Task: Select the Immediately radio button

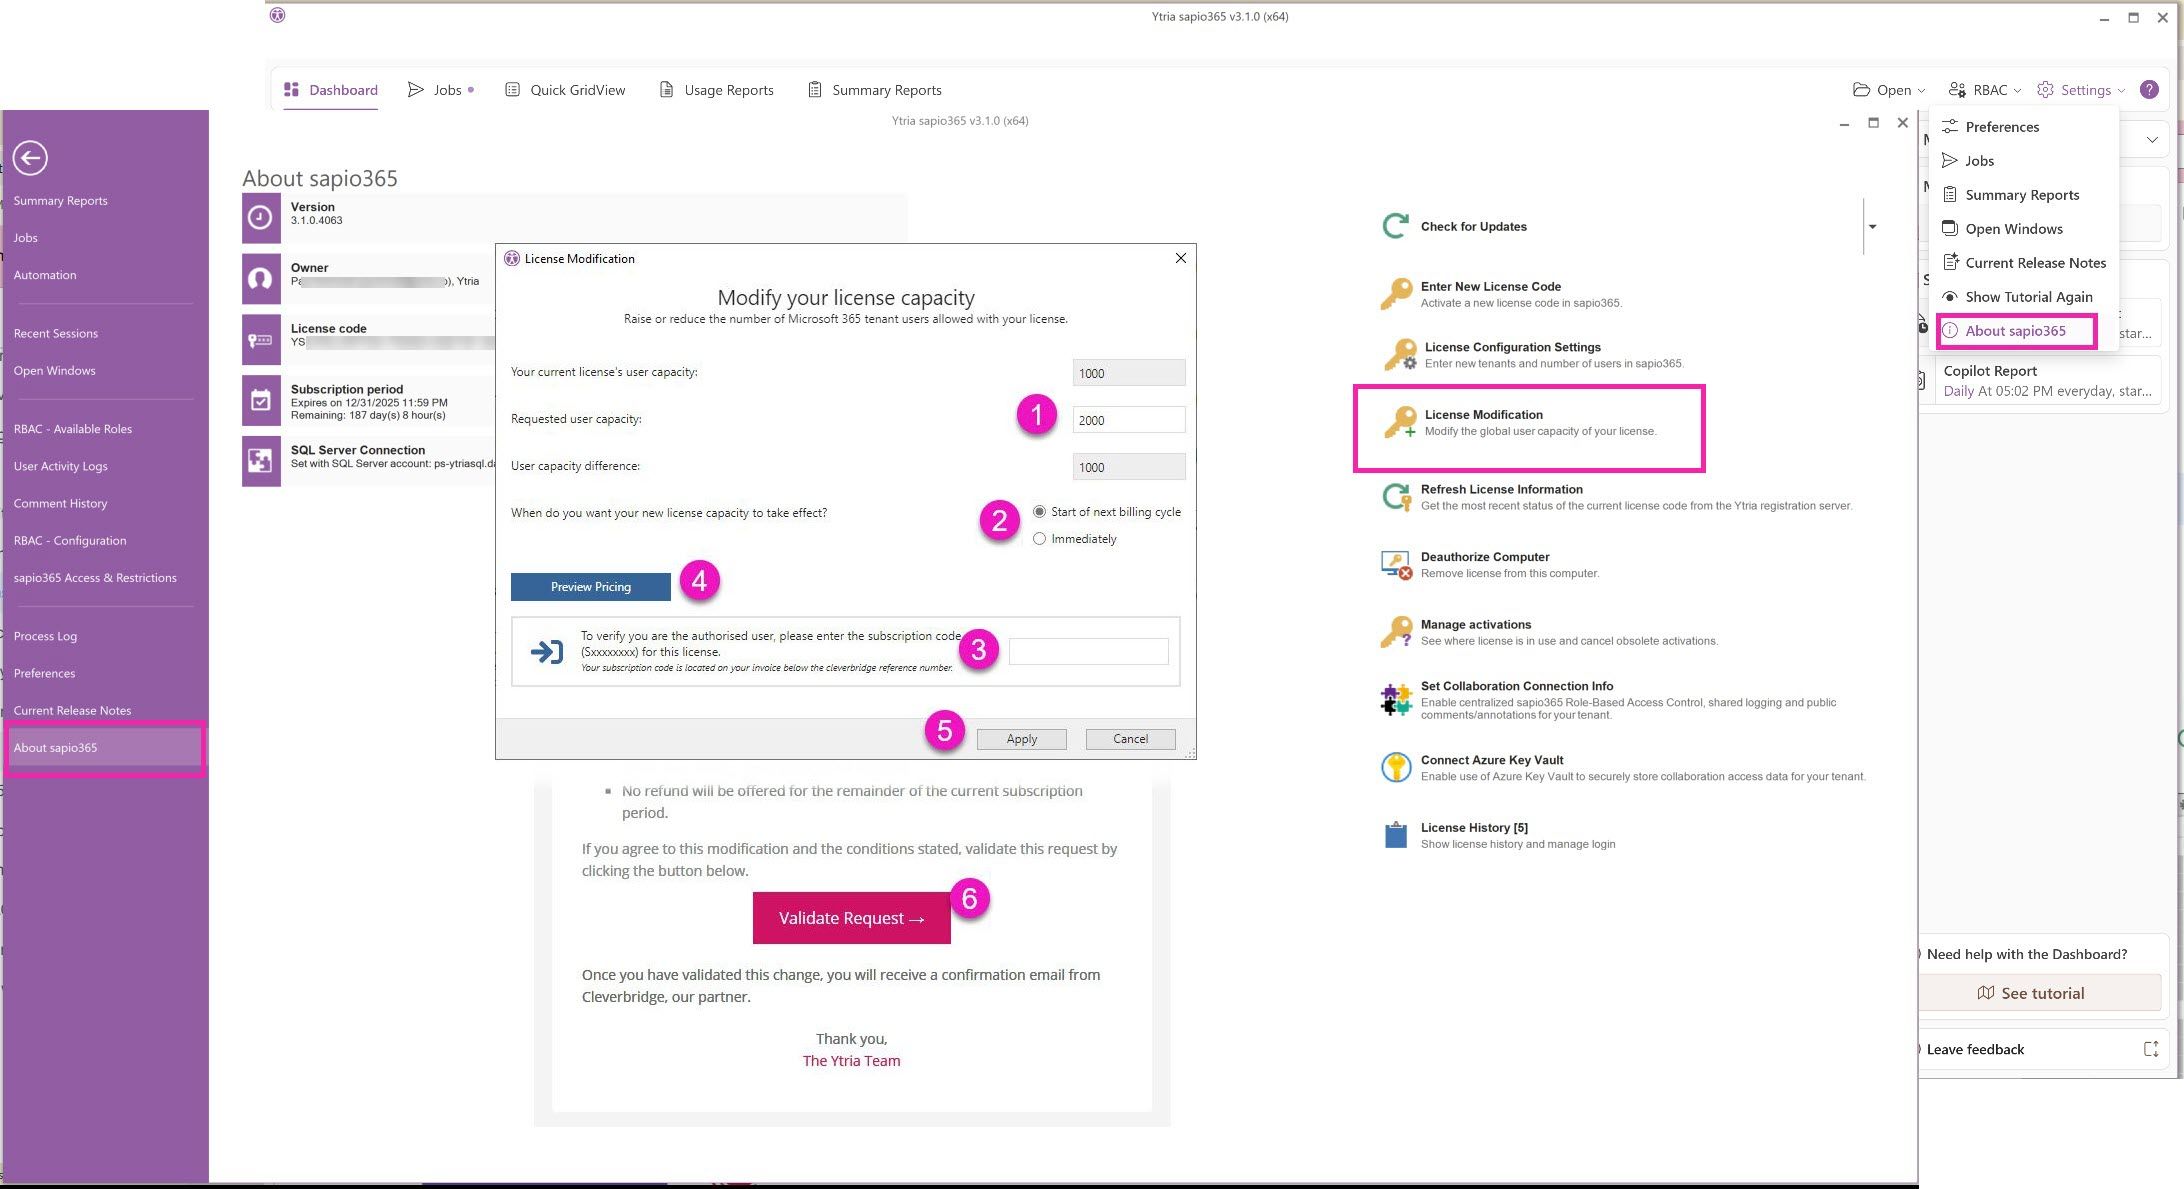Action: 1040,539
